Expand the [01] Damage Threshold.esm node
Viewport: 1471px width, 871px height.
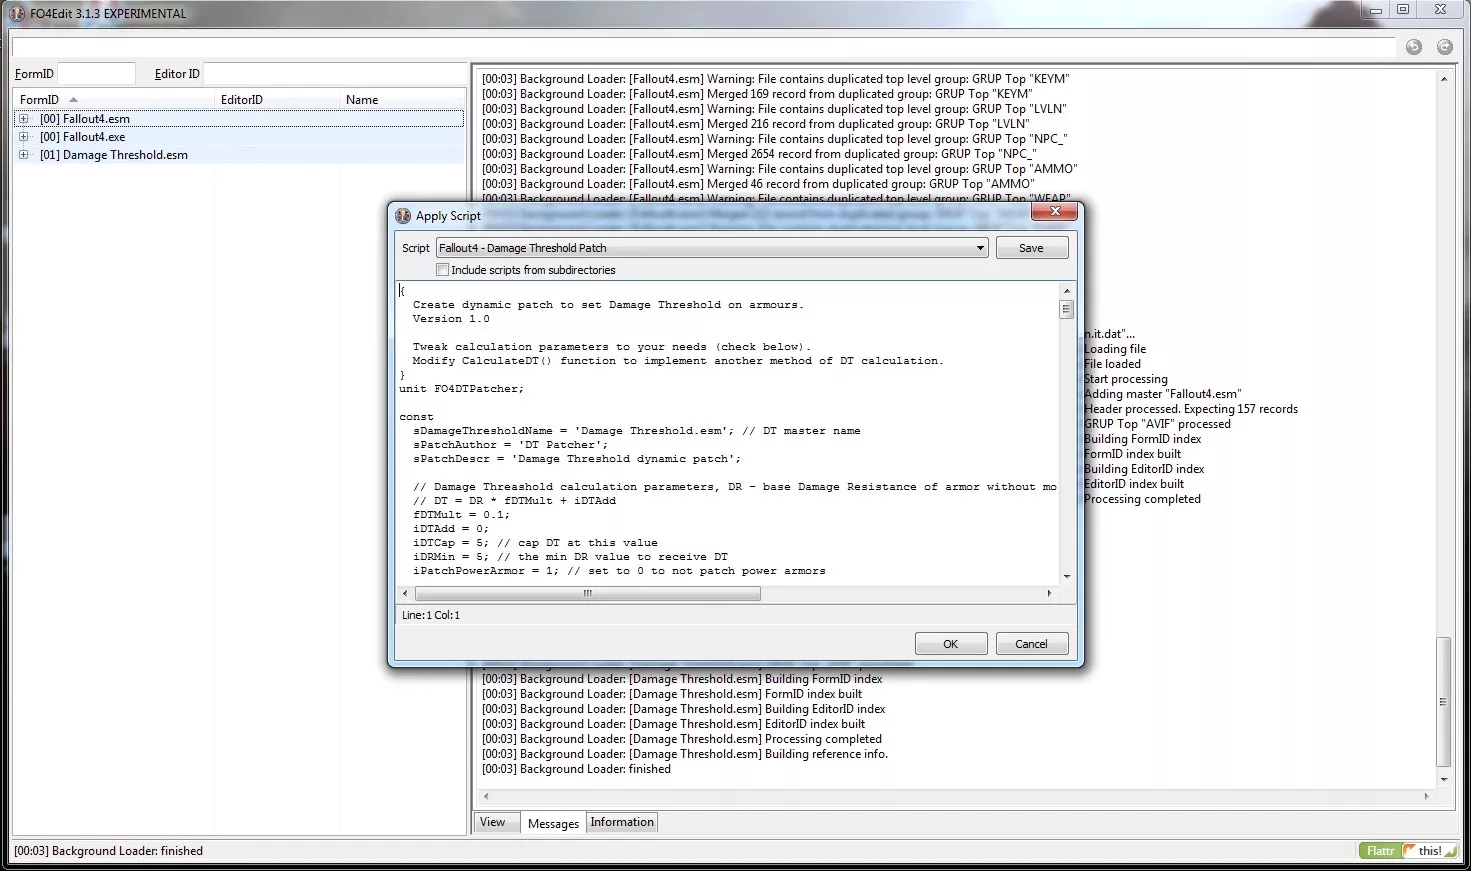[24, 154]
